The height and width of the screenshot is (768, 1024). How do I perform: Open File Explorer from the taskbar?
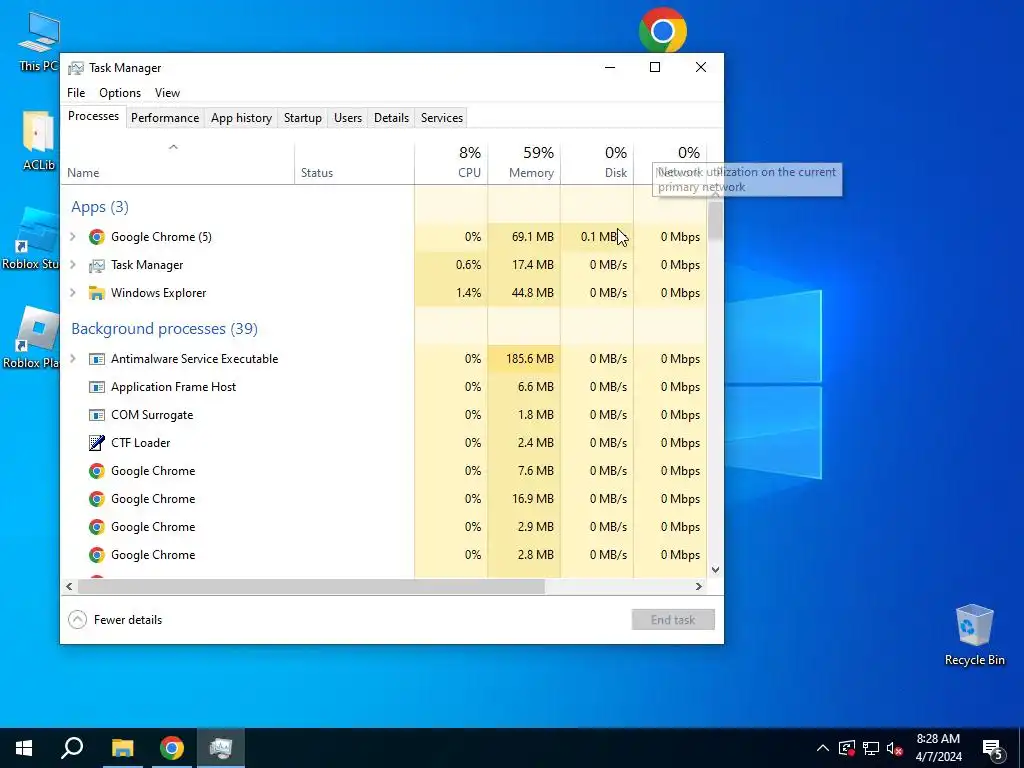122,748
